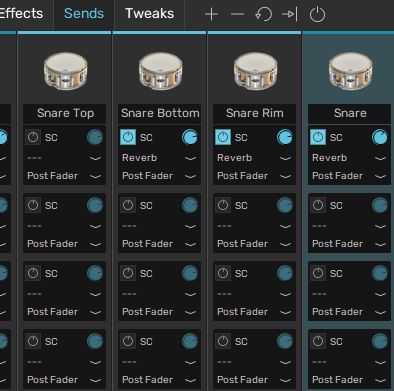
Task: Open Snare Bottom first send Post Fader dropdown
Action: pyautogui.click(x=159, y=176)
